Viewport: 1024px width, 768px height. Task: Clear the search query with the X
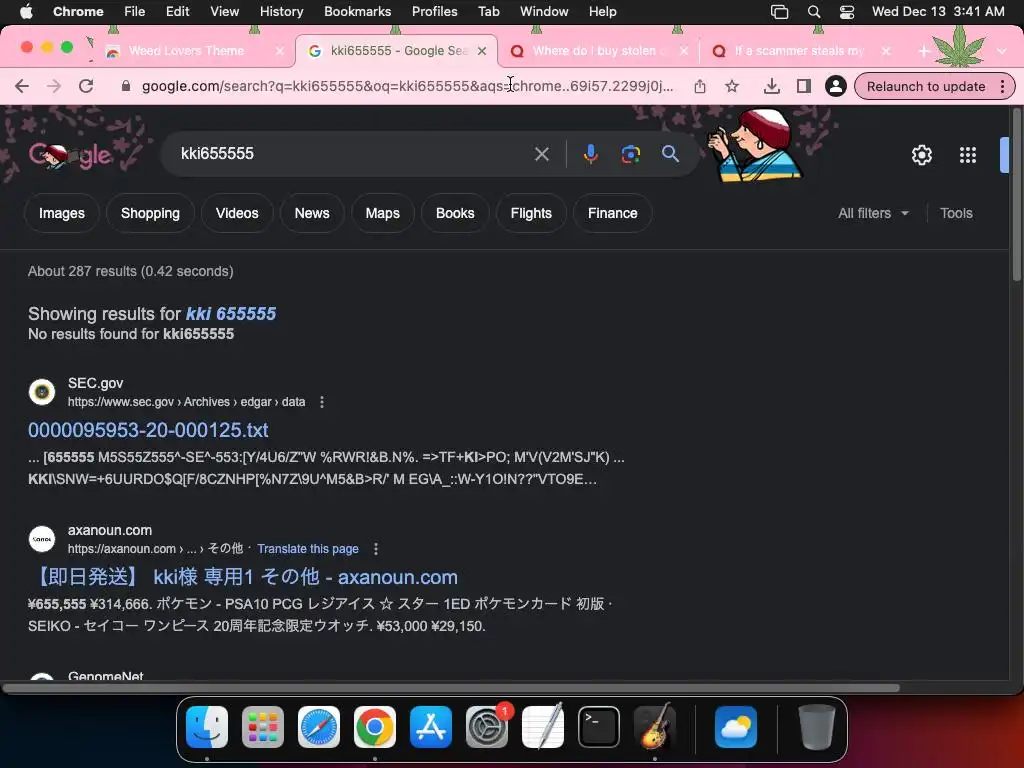click(541, 154)
